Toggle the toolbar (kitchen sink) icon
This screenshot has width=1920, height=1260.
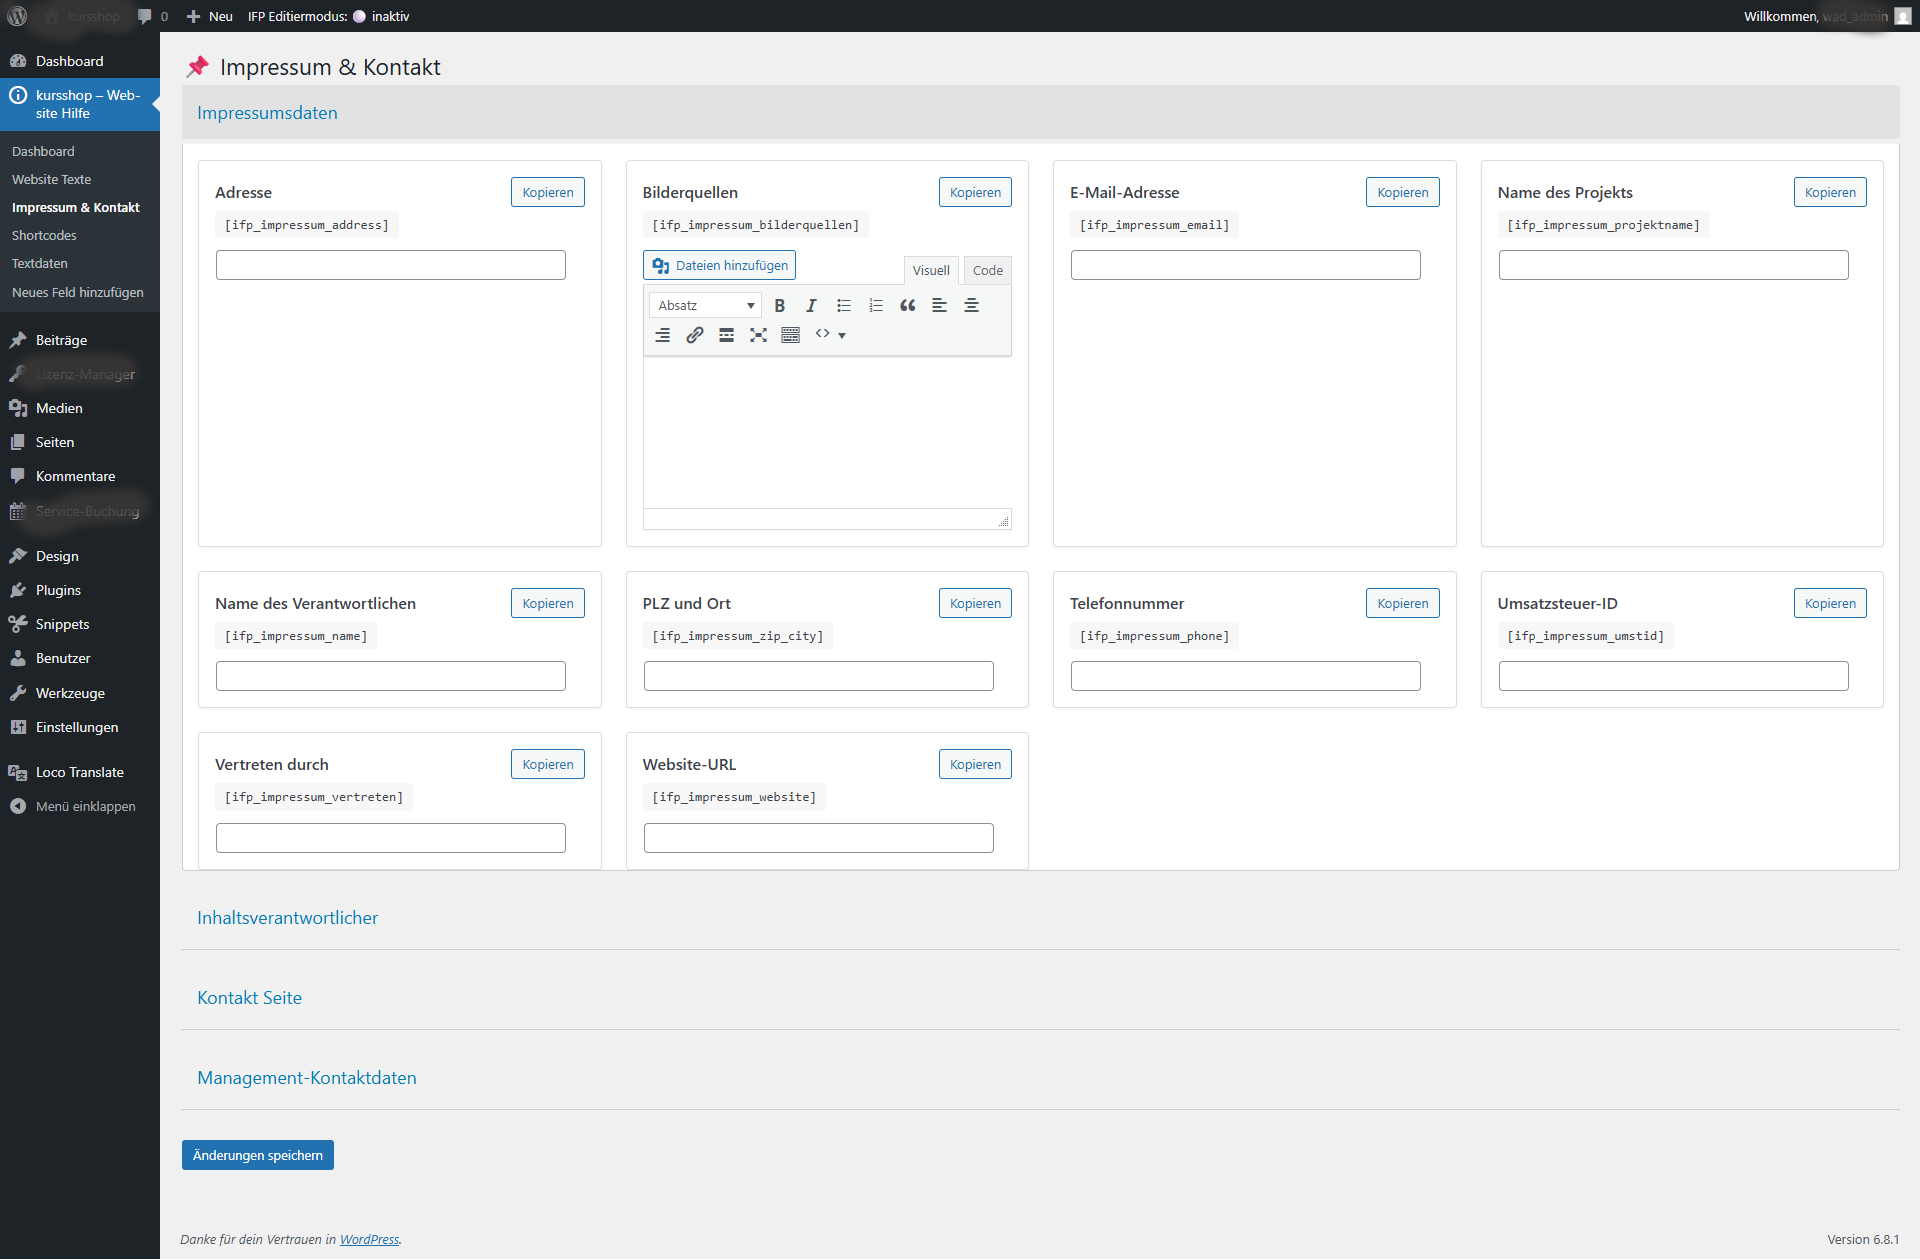click(790, 335)
